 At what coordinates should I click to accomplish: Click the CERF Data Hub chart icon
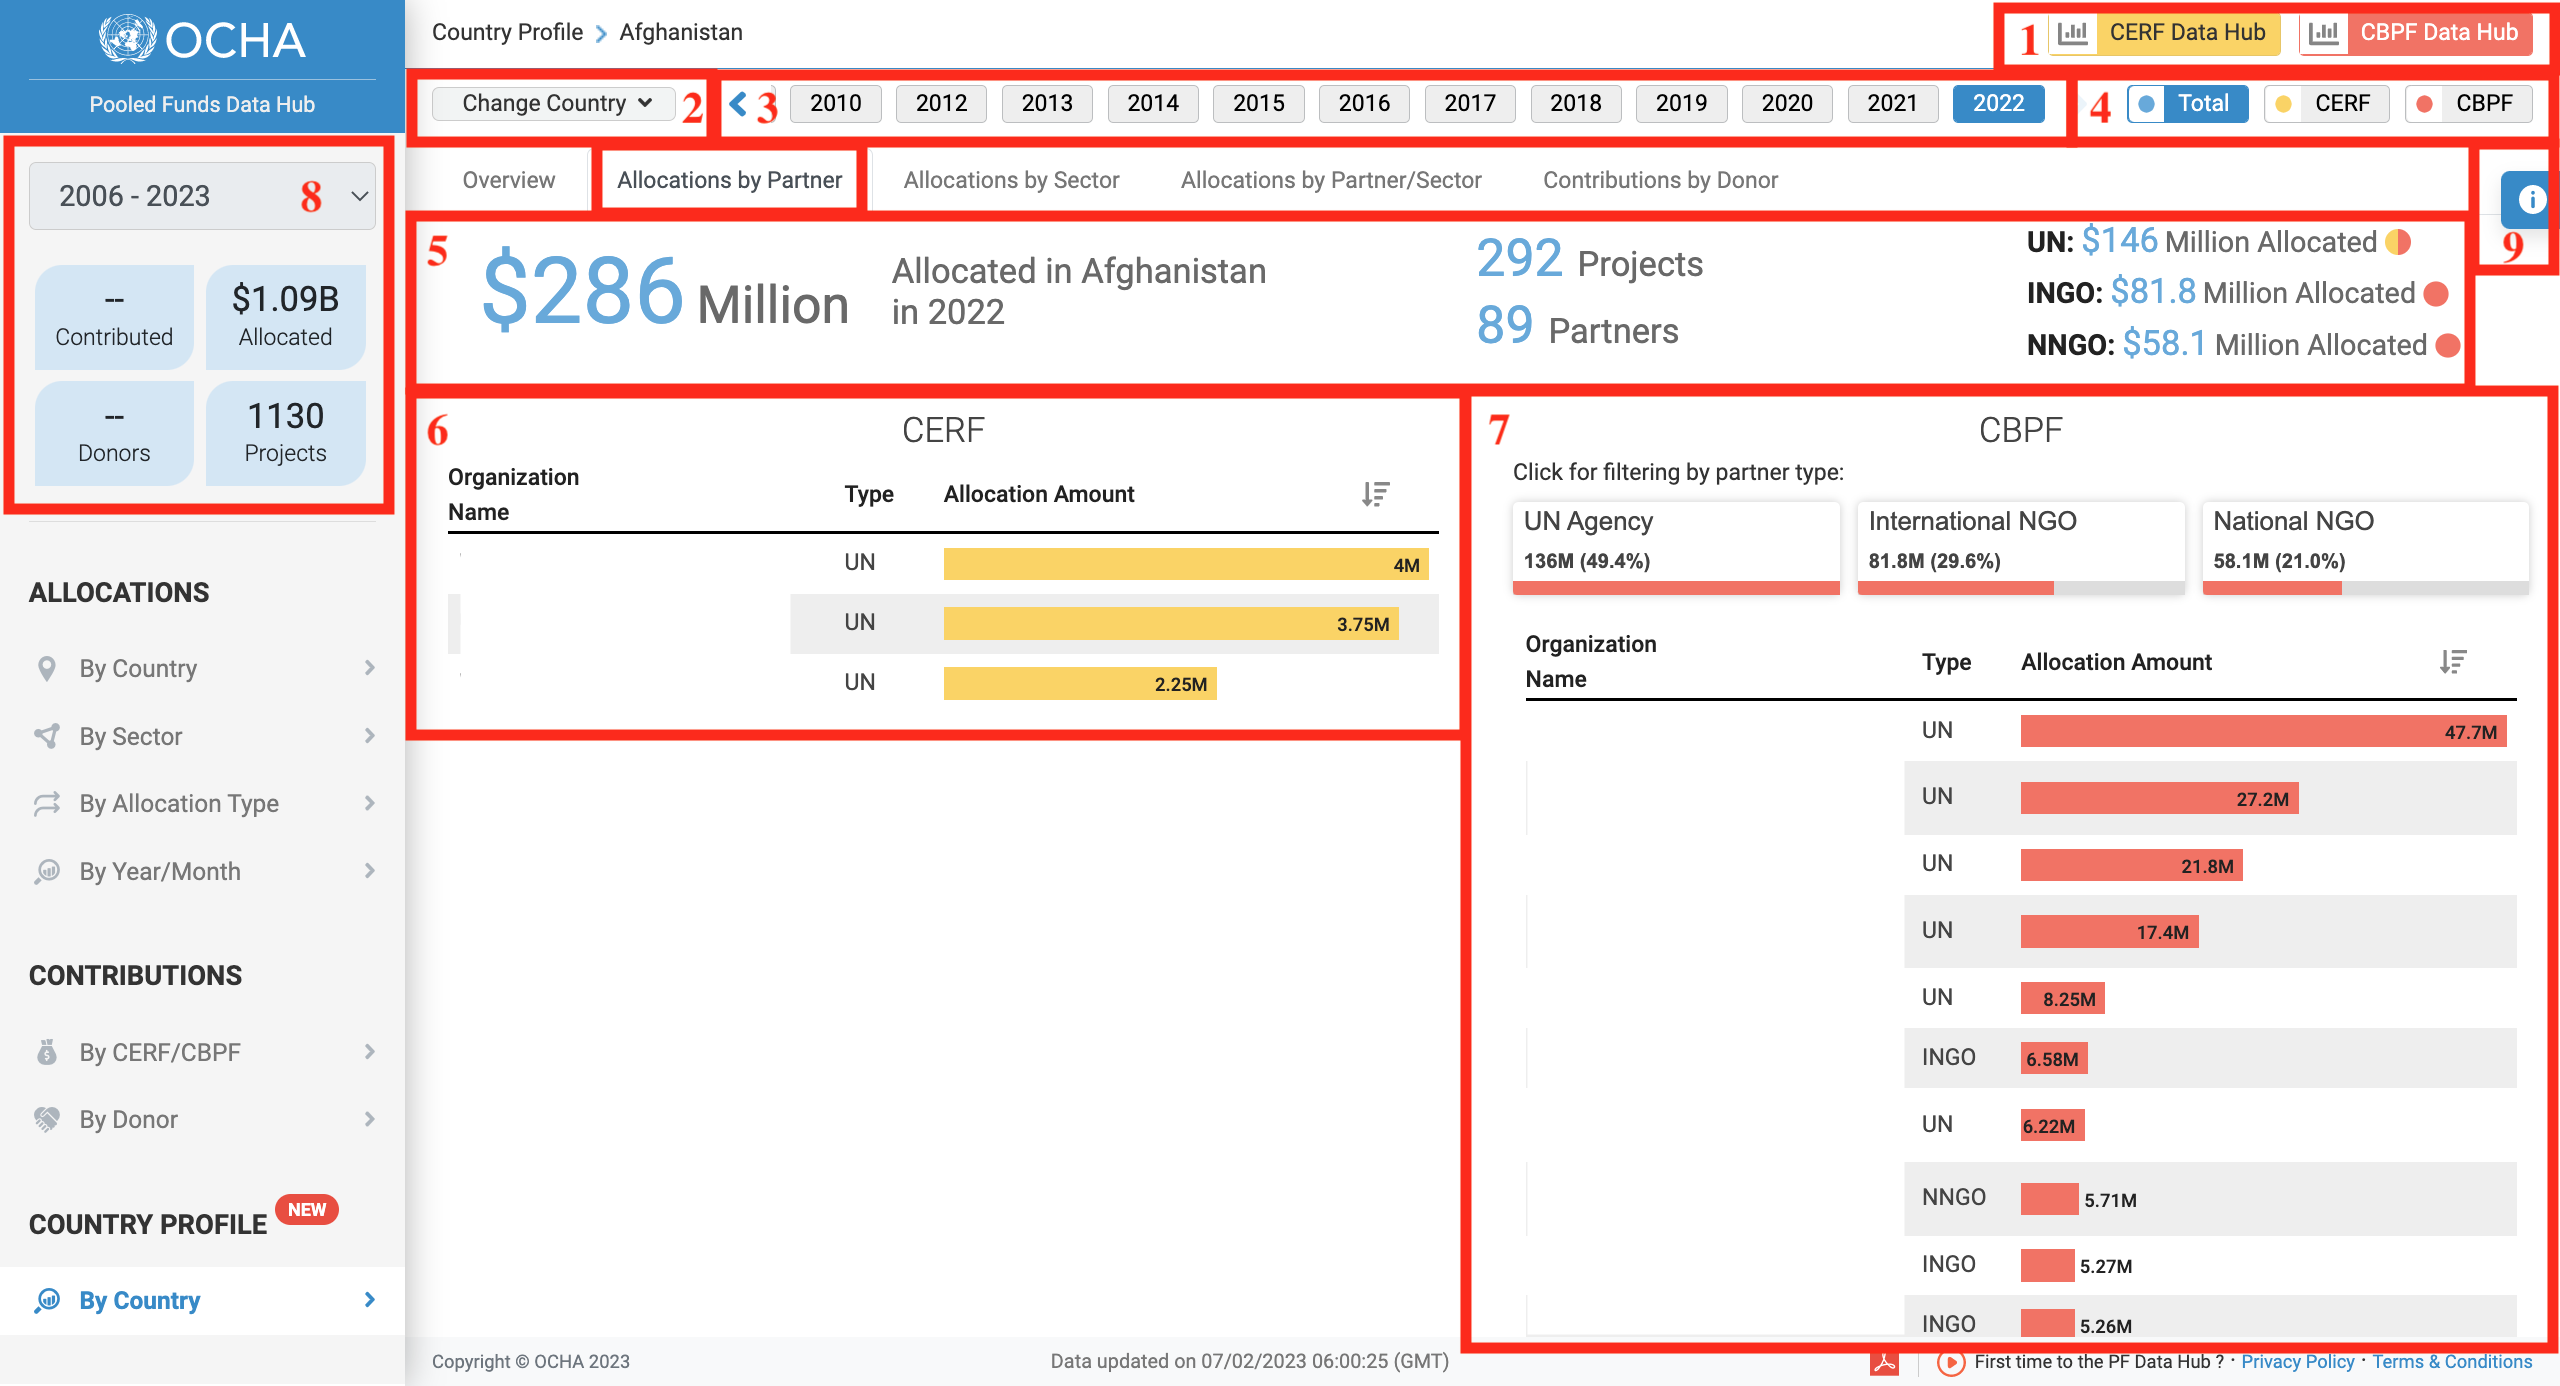tap(2073, 33)
